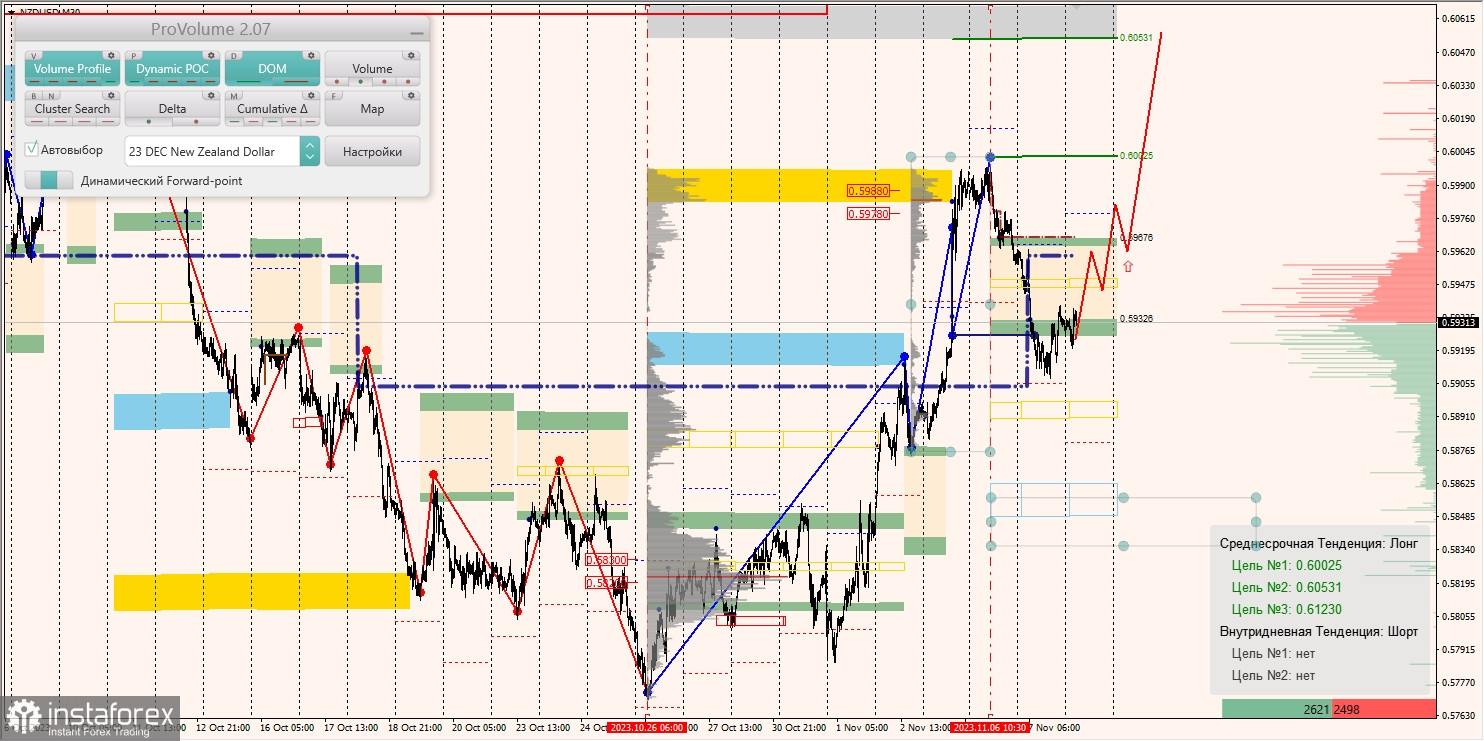This screenshot has height=741, width=1484.
Task: Click the P hotkey badge on Dynamic POC
Action: click(x=134, y=56)
